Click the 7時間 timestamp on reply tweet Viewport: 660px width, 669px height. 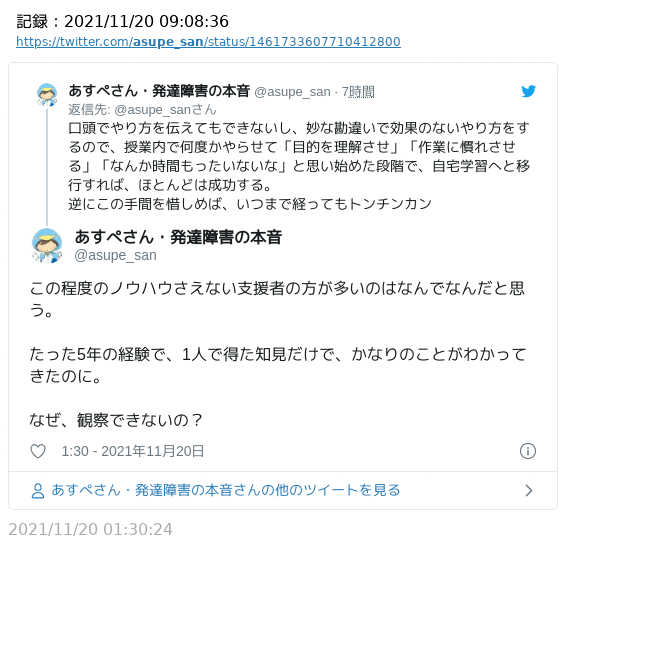tap(358, 92)
